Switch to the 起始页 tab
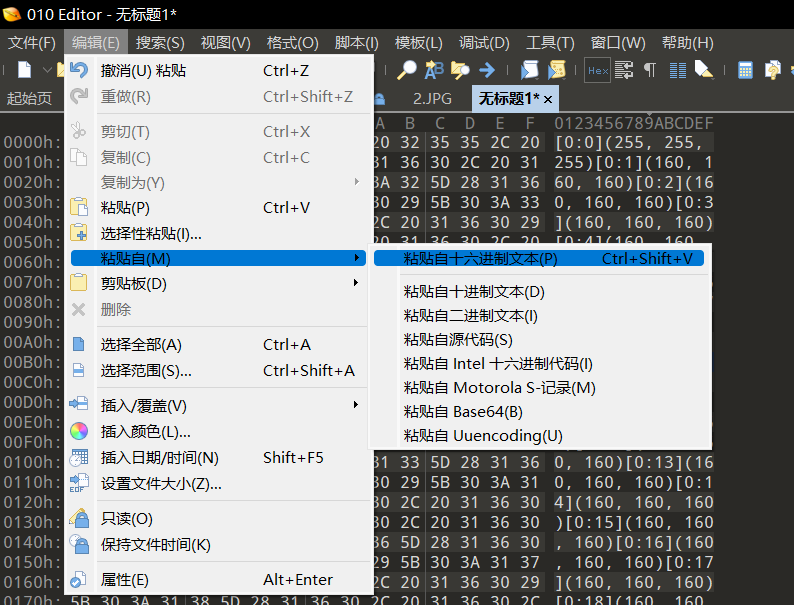This screenshot has width=794, height=605. (29, 98)
